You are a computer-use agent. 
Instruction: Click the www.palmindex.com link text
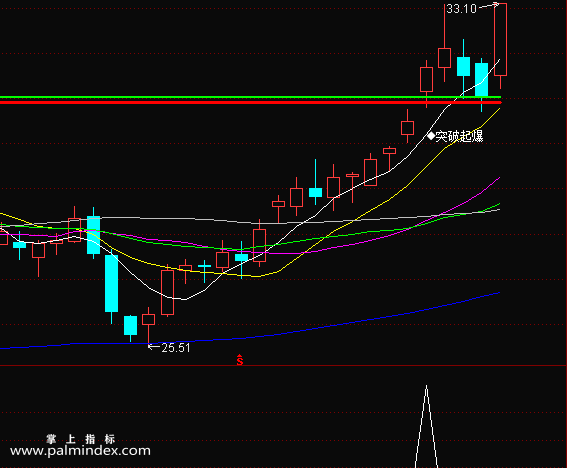(x=80, y=451)
